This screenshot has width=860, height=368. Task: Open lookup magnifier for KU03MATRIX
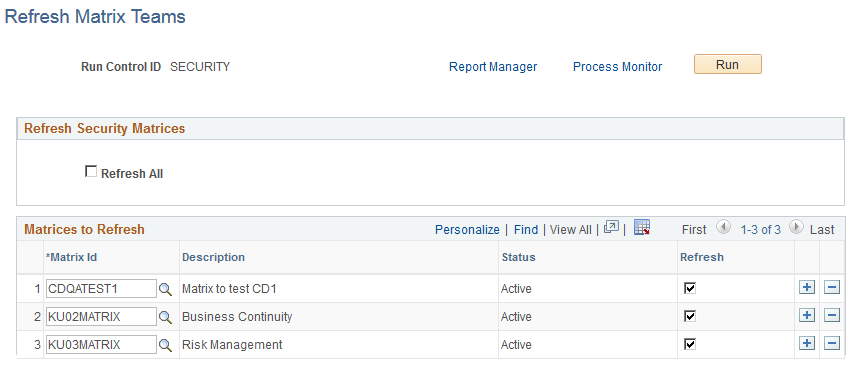[165, 345]
